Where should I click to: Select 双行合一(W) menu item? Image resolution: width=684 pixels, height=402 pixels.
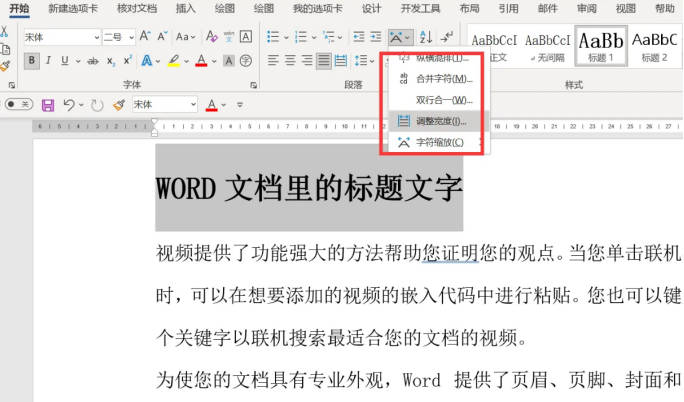437,100
